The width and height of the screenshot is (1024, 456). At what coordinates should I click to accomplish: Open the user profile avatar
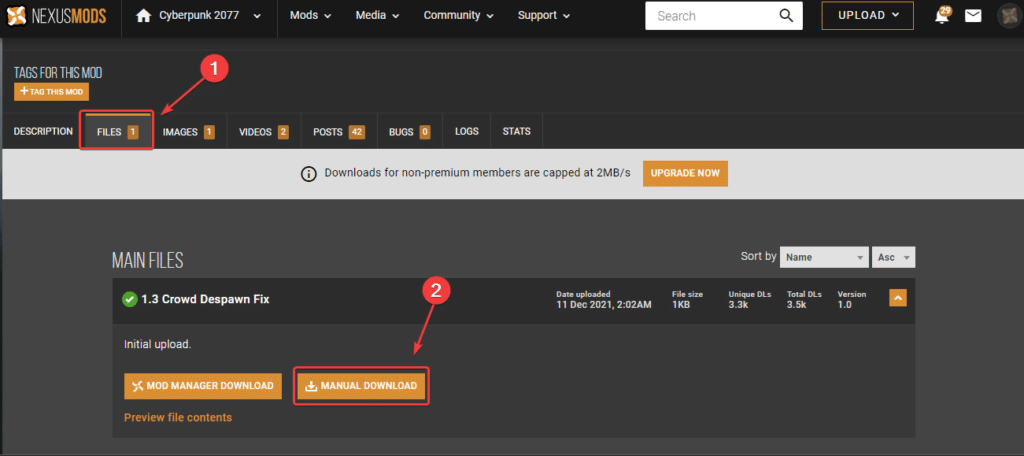1010,16
